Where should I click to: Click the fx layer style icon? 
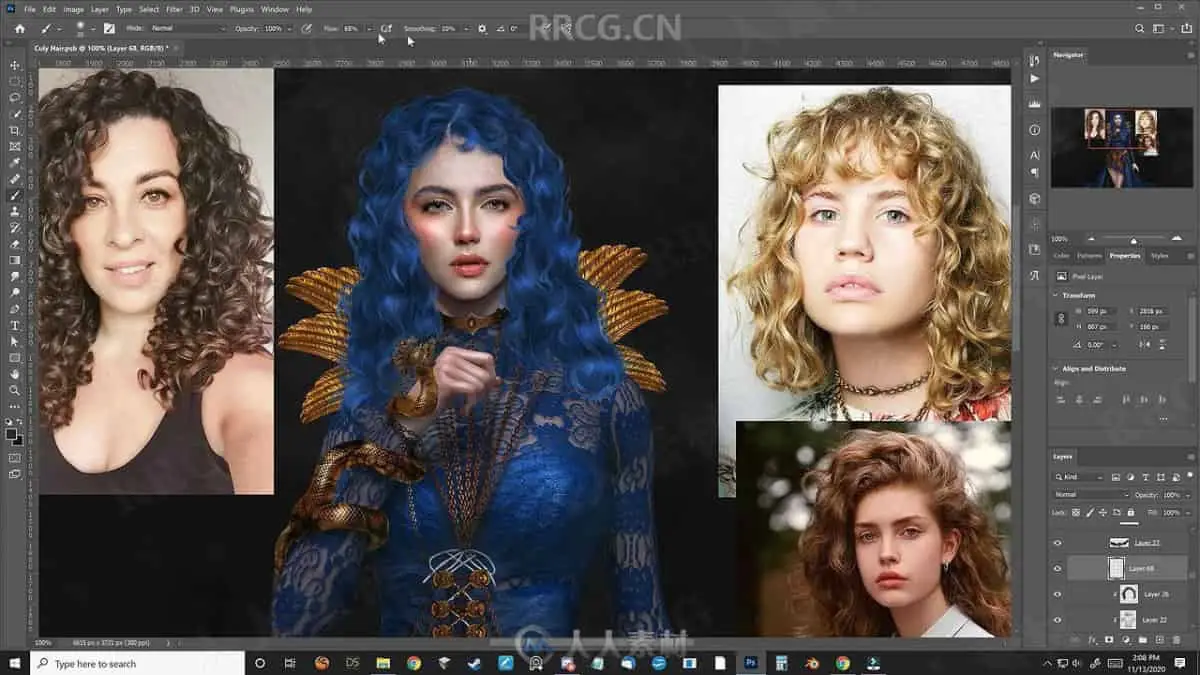[1092, 639]
